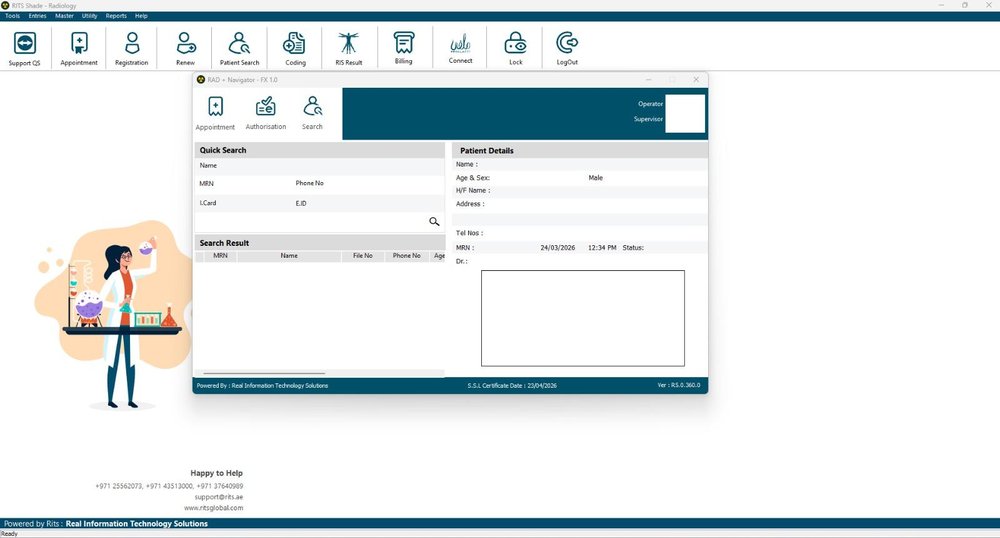Click the operator photo box
Viewport: 1000px width, 538px height.
(685, 113)
